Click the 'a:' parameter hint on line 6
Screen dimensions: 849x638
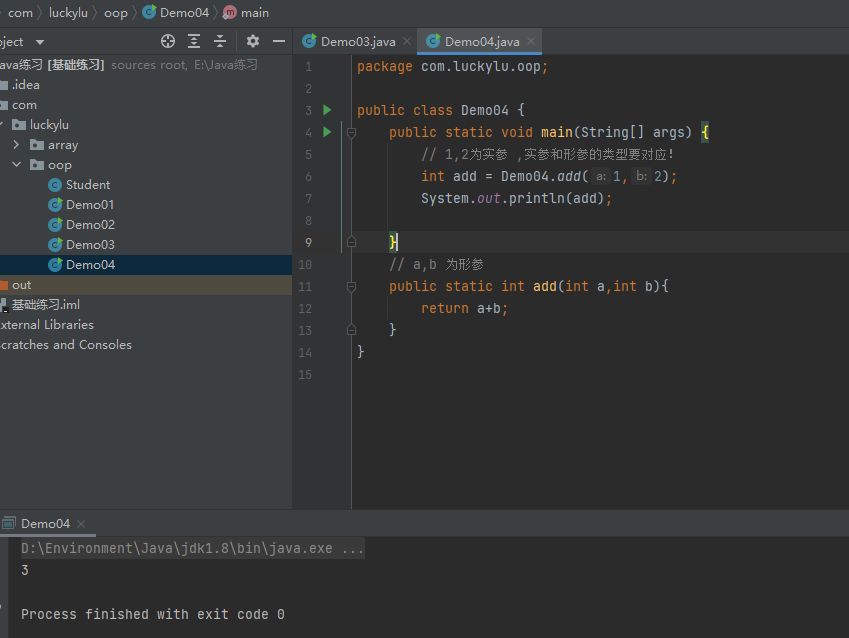[600, 177]
